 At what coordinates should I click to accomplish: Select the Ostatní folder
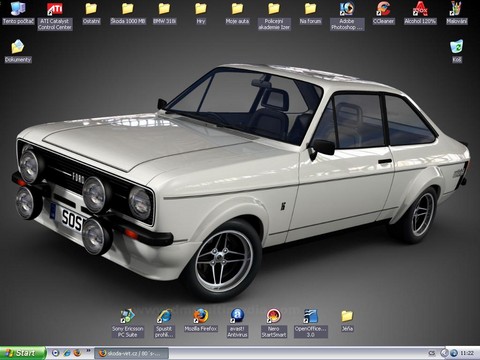tap(91, 13)
